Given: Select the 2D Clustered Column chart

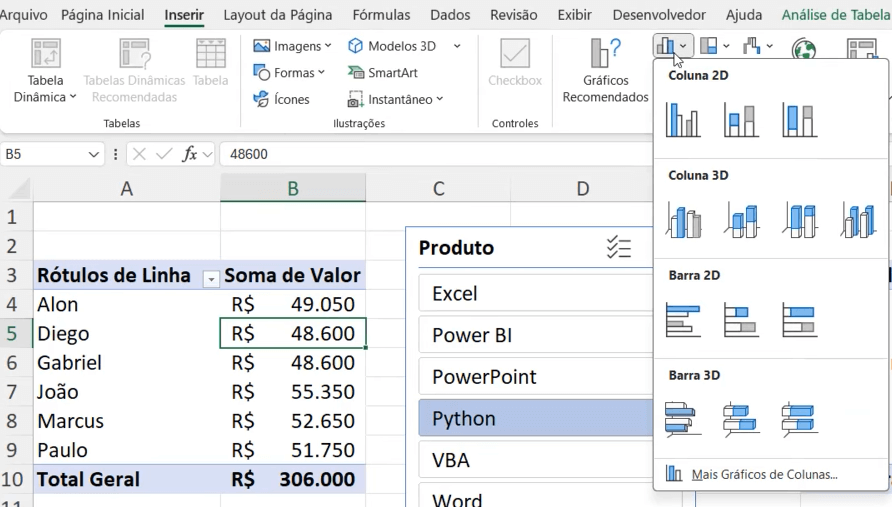Looking at the screenshot, I should coord(683,119).
